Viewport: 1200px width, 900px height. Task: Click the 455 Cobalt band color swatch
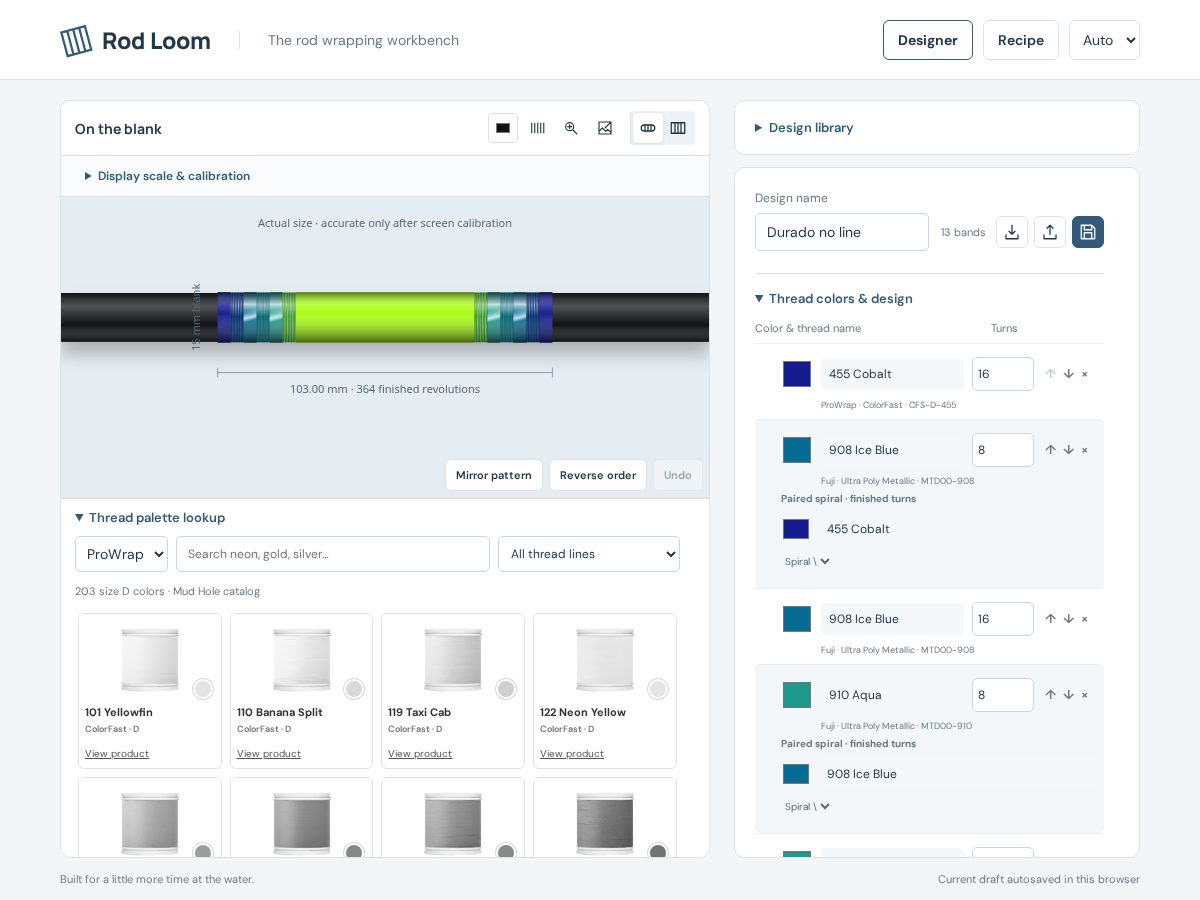point(797,374)
